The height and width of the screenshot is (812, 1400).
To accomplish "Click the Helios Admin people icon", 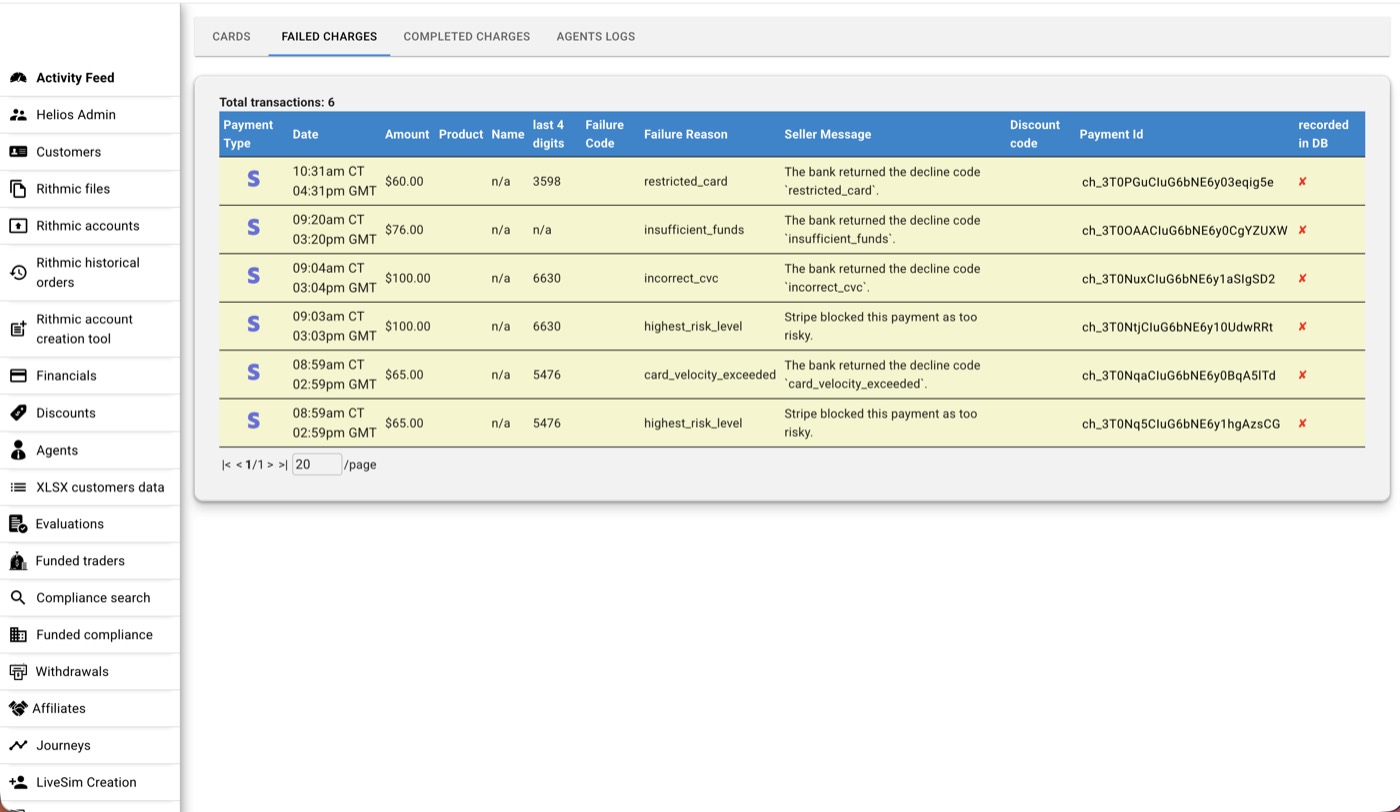I will (18, 115).
